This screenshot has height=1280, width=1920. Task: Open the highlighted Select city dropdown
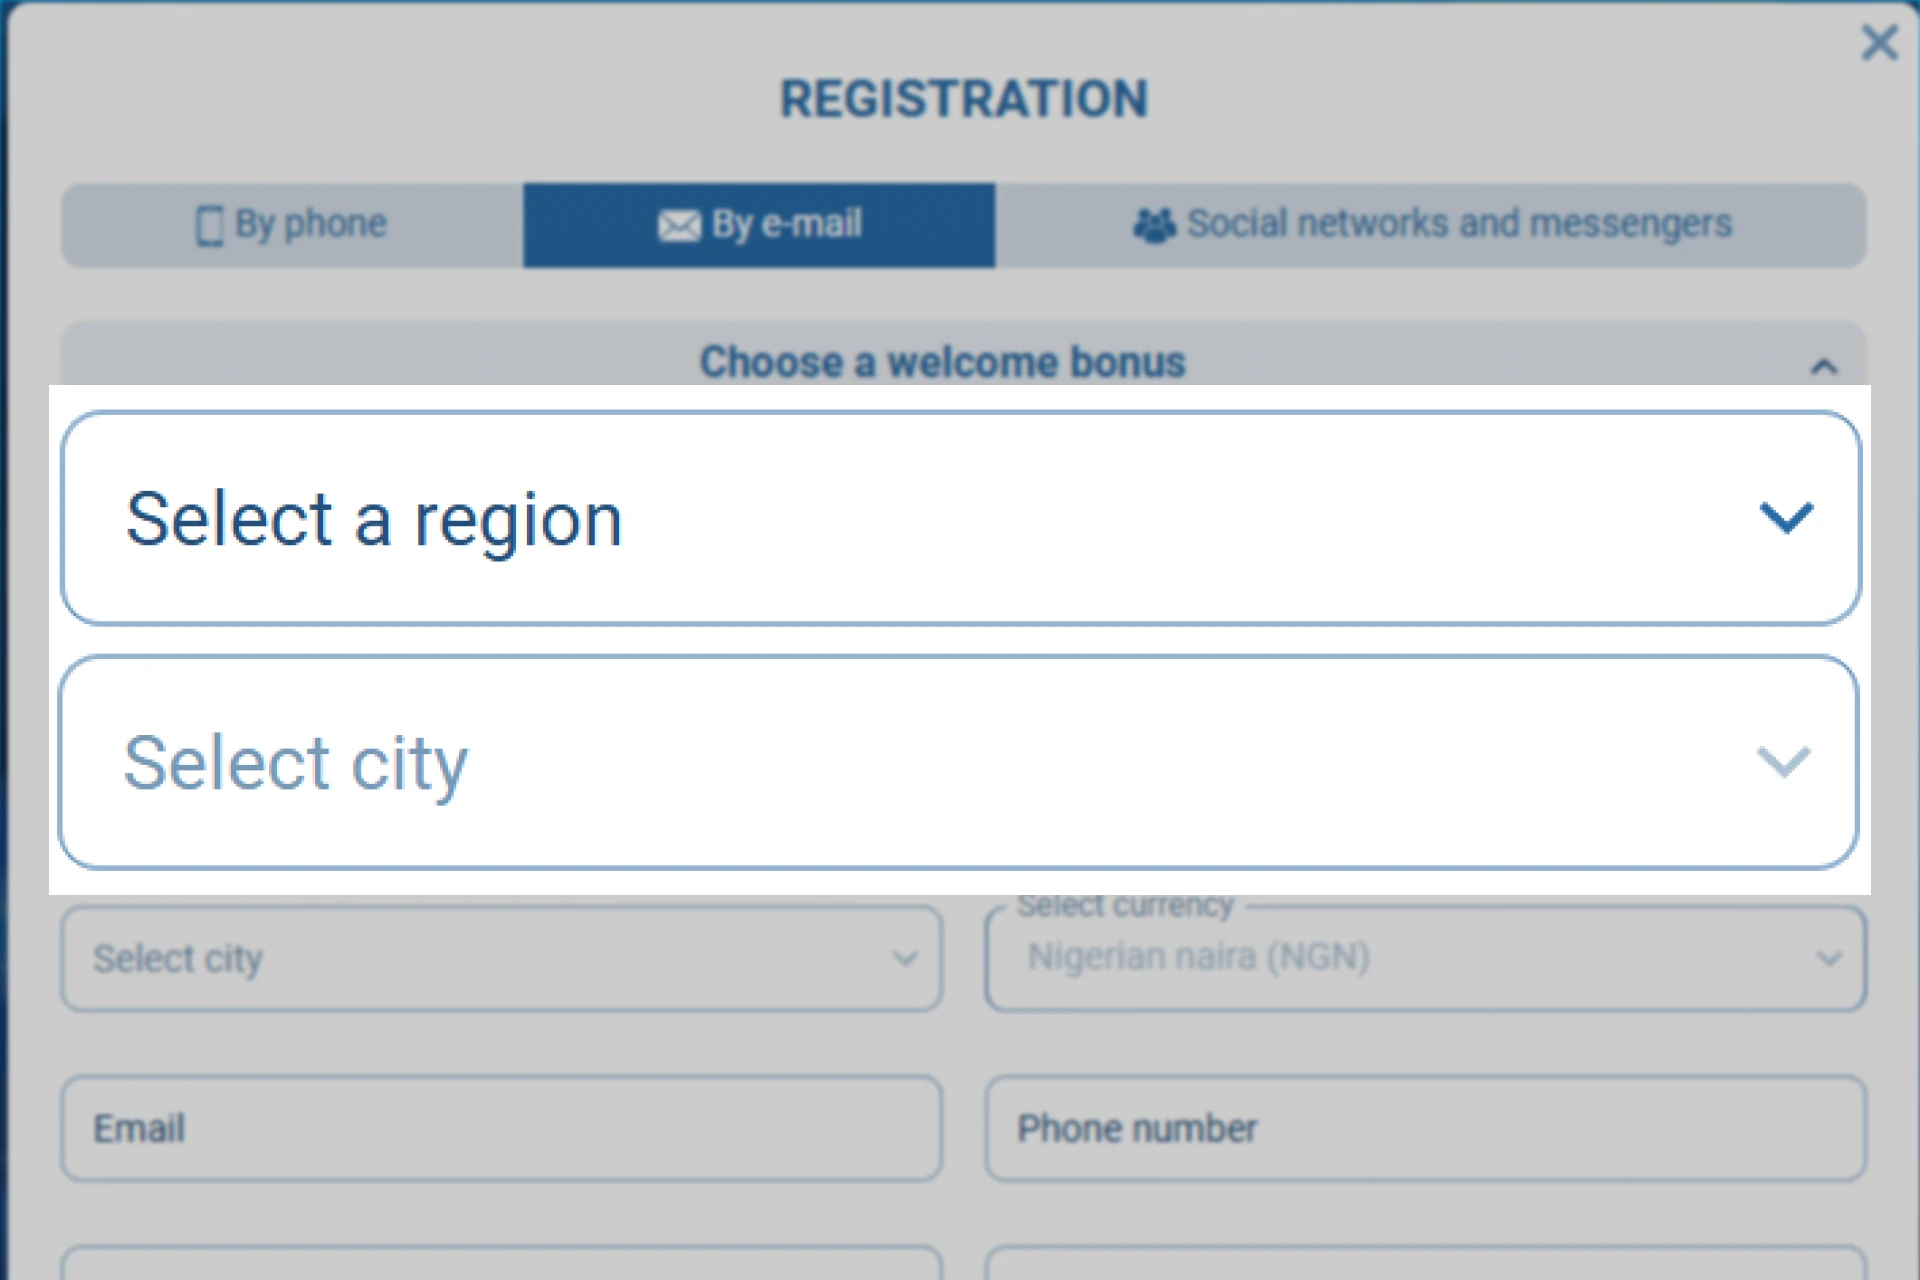(x=960, y=763)
